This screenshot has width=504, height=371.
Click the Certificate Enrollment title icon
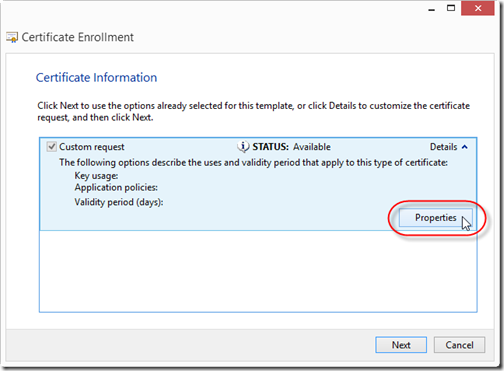[12, 37]
